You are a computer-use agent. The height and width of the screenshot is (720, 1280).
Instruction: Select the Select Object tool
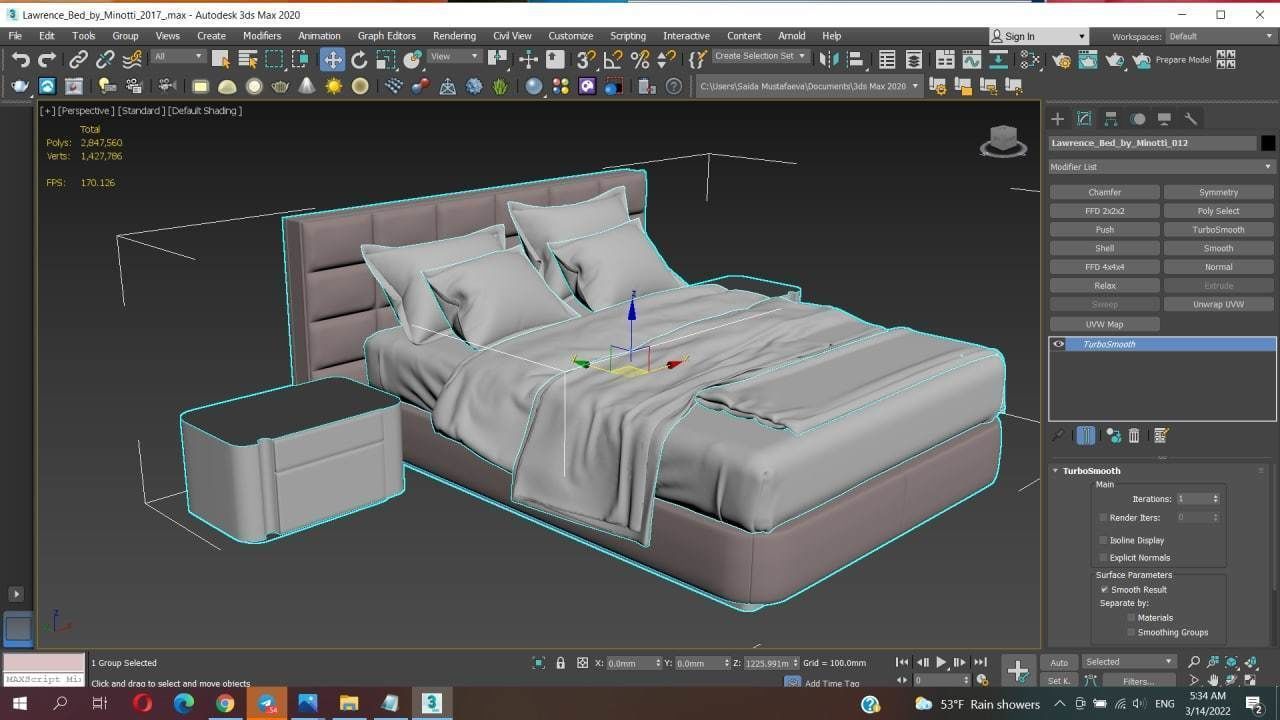(221, 60)
